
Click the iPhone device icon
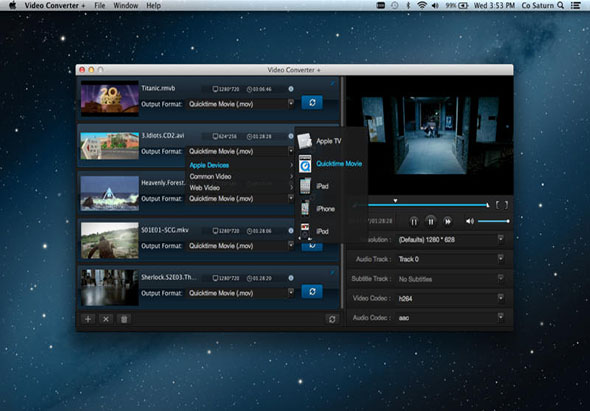pyautogui.click(x=305, y=208)
